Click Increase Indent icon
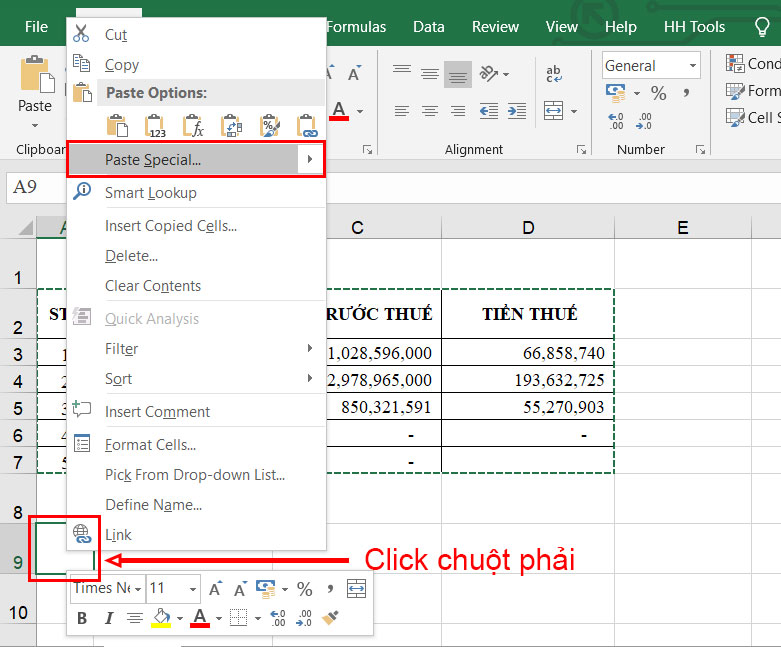 click(x=517, y=111)
